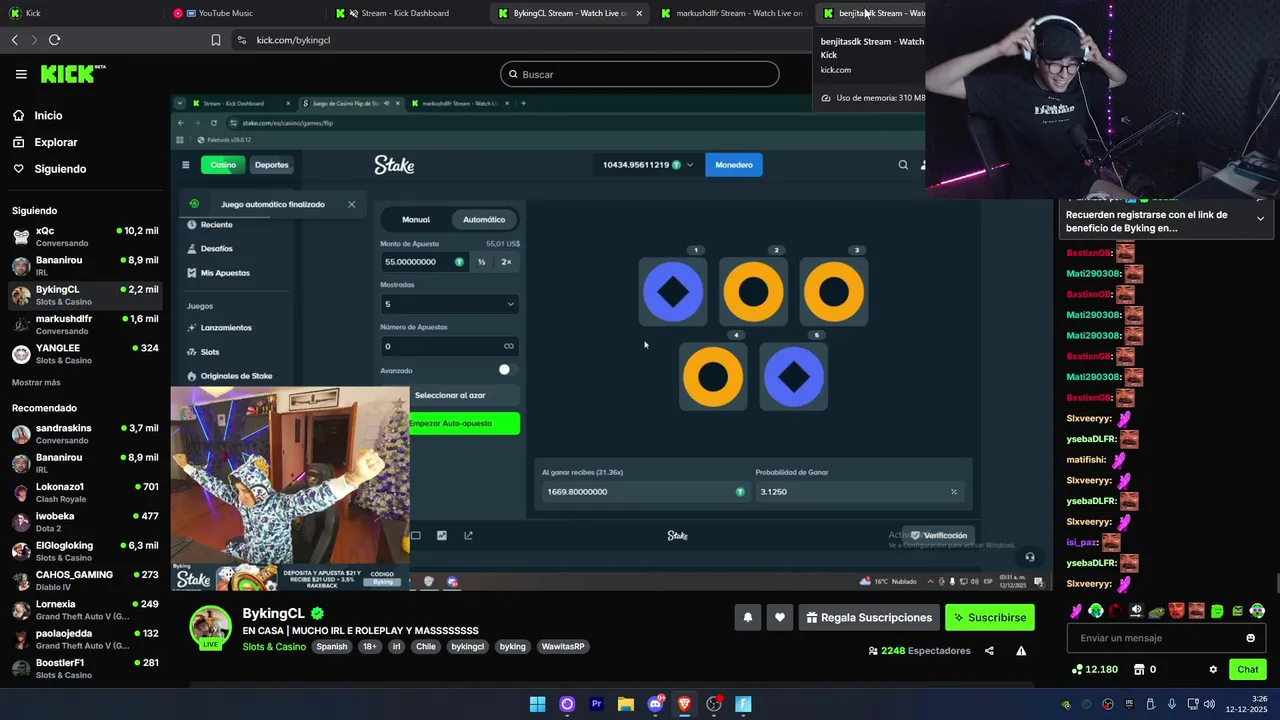Open Premiere Pro from the taskbar
This screenshot has width=1280, height=720.
pyautogui.click(x=596, y=704)
